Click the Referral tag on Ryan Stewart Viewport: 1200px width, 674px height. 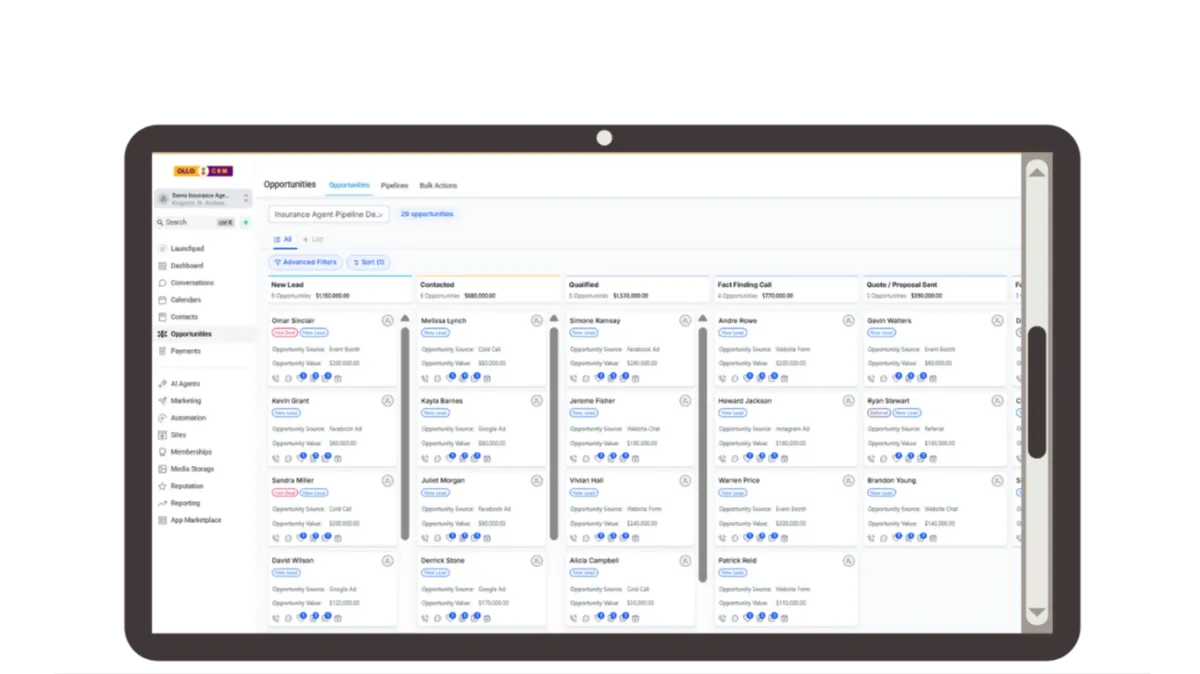[x=879, y=413]
